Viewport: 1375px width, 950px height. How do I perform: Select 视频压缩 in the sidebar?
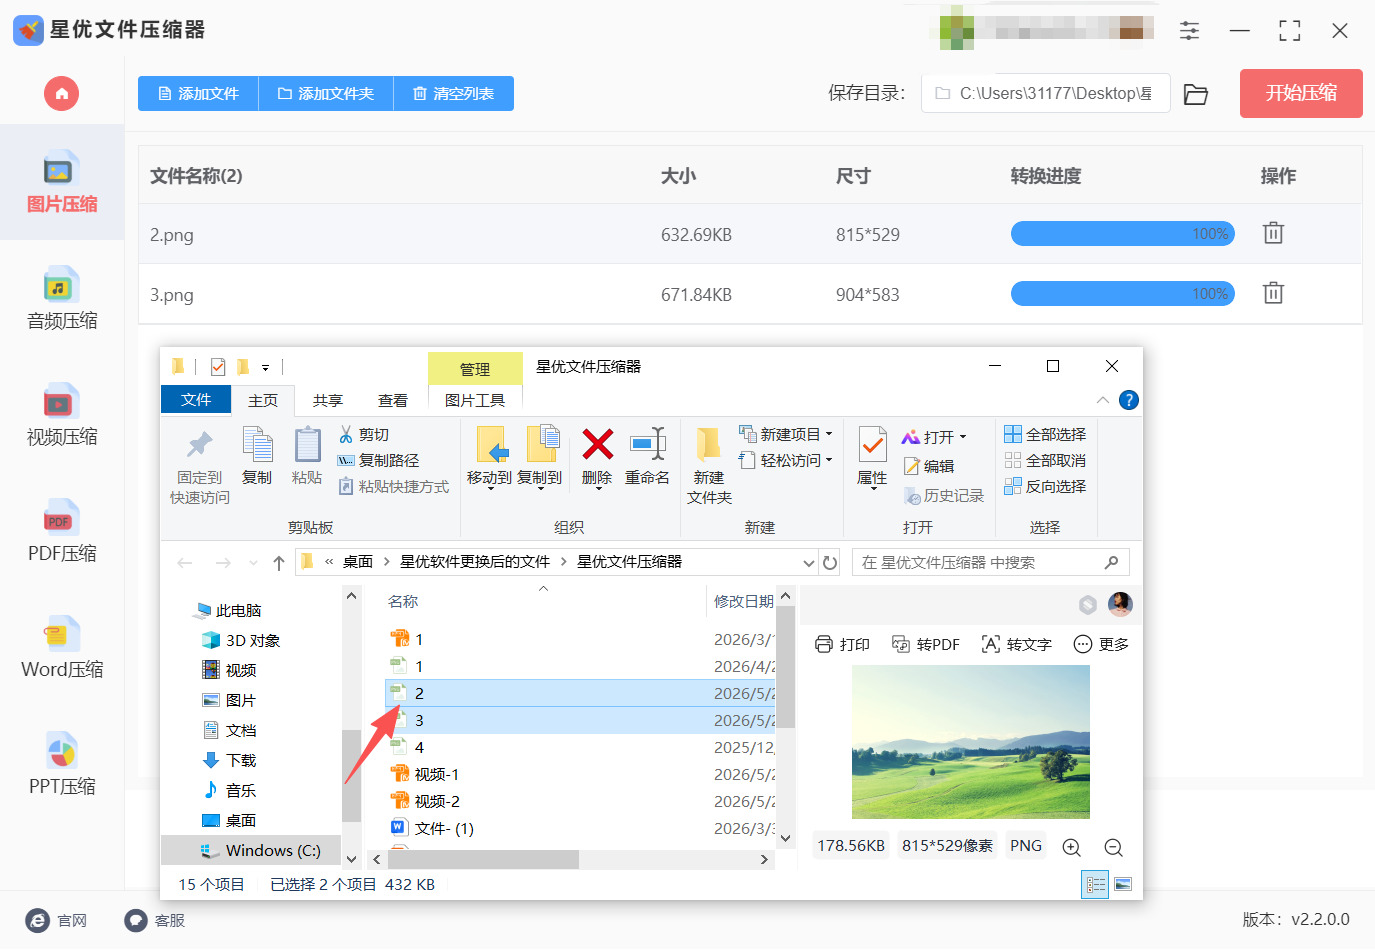(61, 415)
